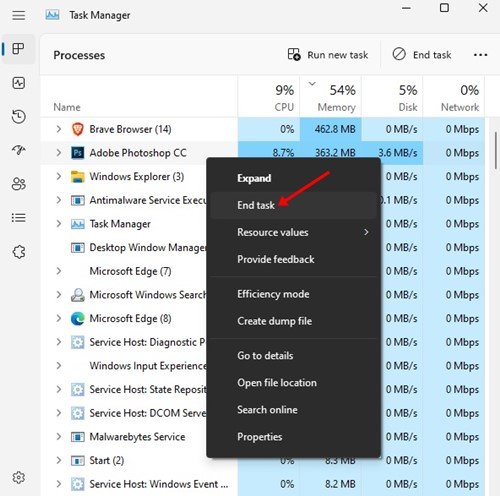Click the Service Host: State Repository icon
Viewport: 500px width, 496px height.
pyautogui.click(x=78, y=390)
